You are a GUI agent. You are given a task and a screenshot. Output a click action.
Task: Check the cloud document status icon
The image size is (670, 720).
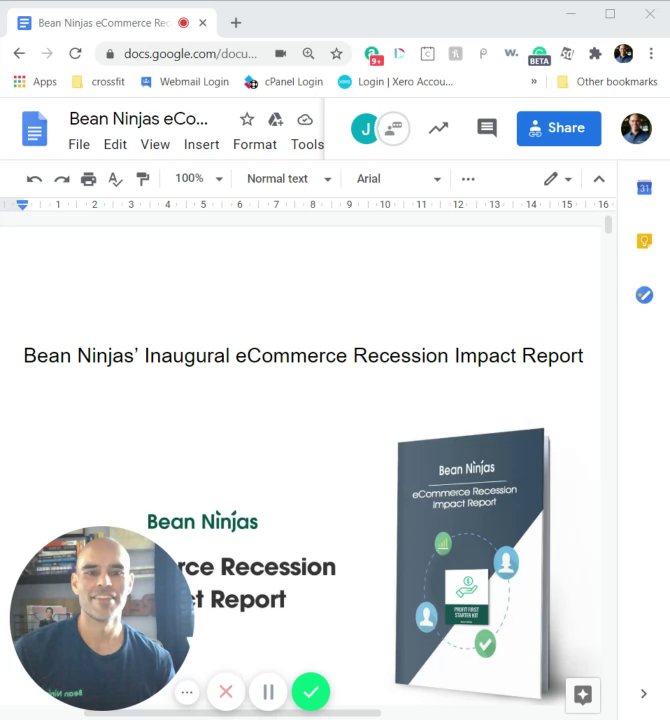(305, 120)
